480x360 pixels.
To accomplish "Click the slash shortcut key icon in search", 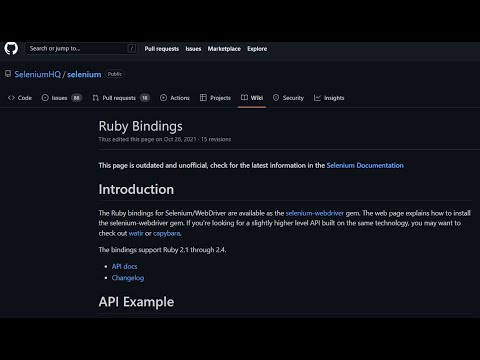I will click(132, 49).
